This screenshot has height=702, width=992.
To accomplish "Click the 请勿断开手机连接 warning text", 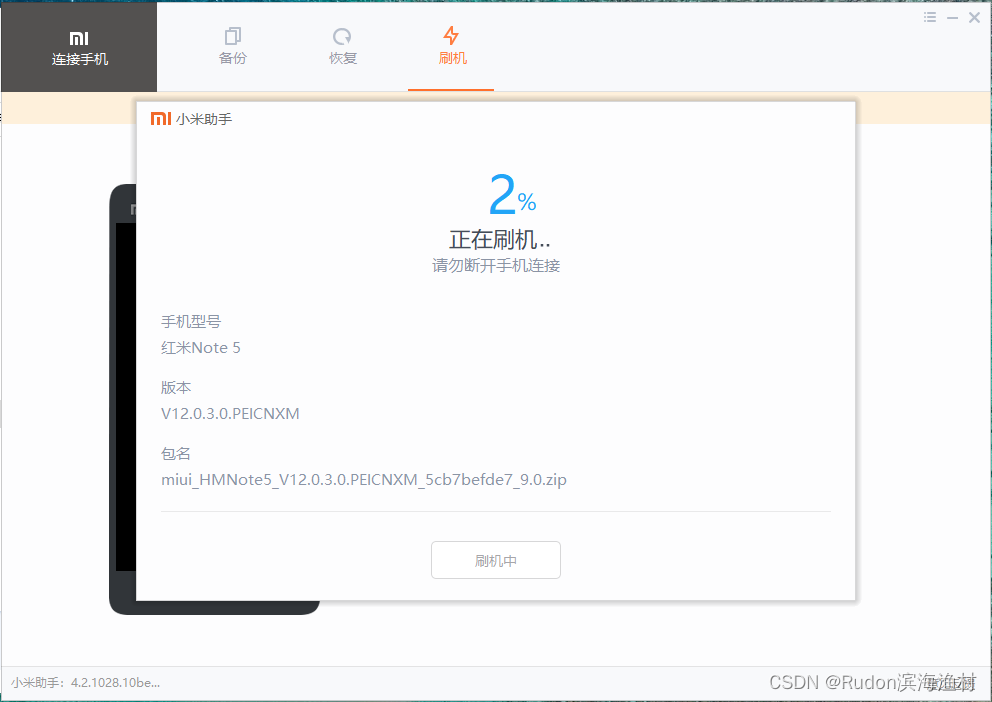I will tap(496, 266).
